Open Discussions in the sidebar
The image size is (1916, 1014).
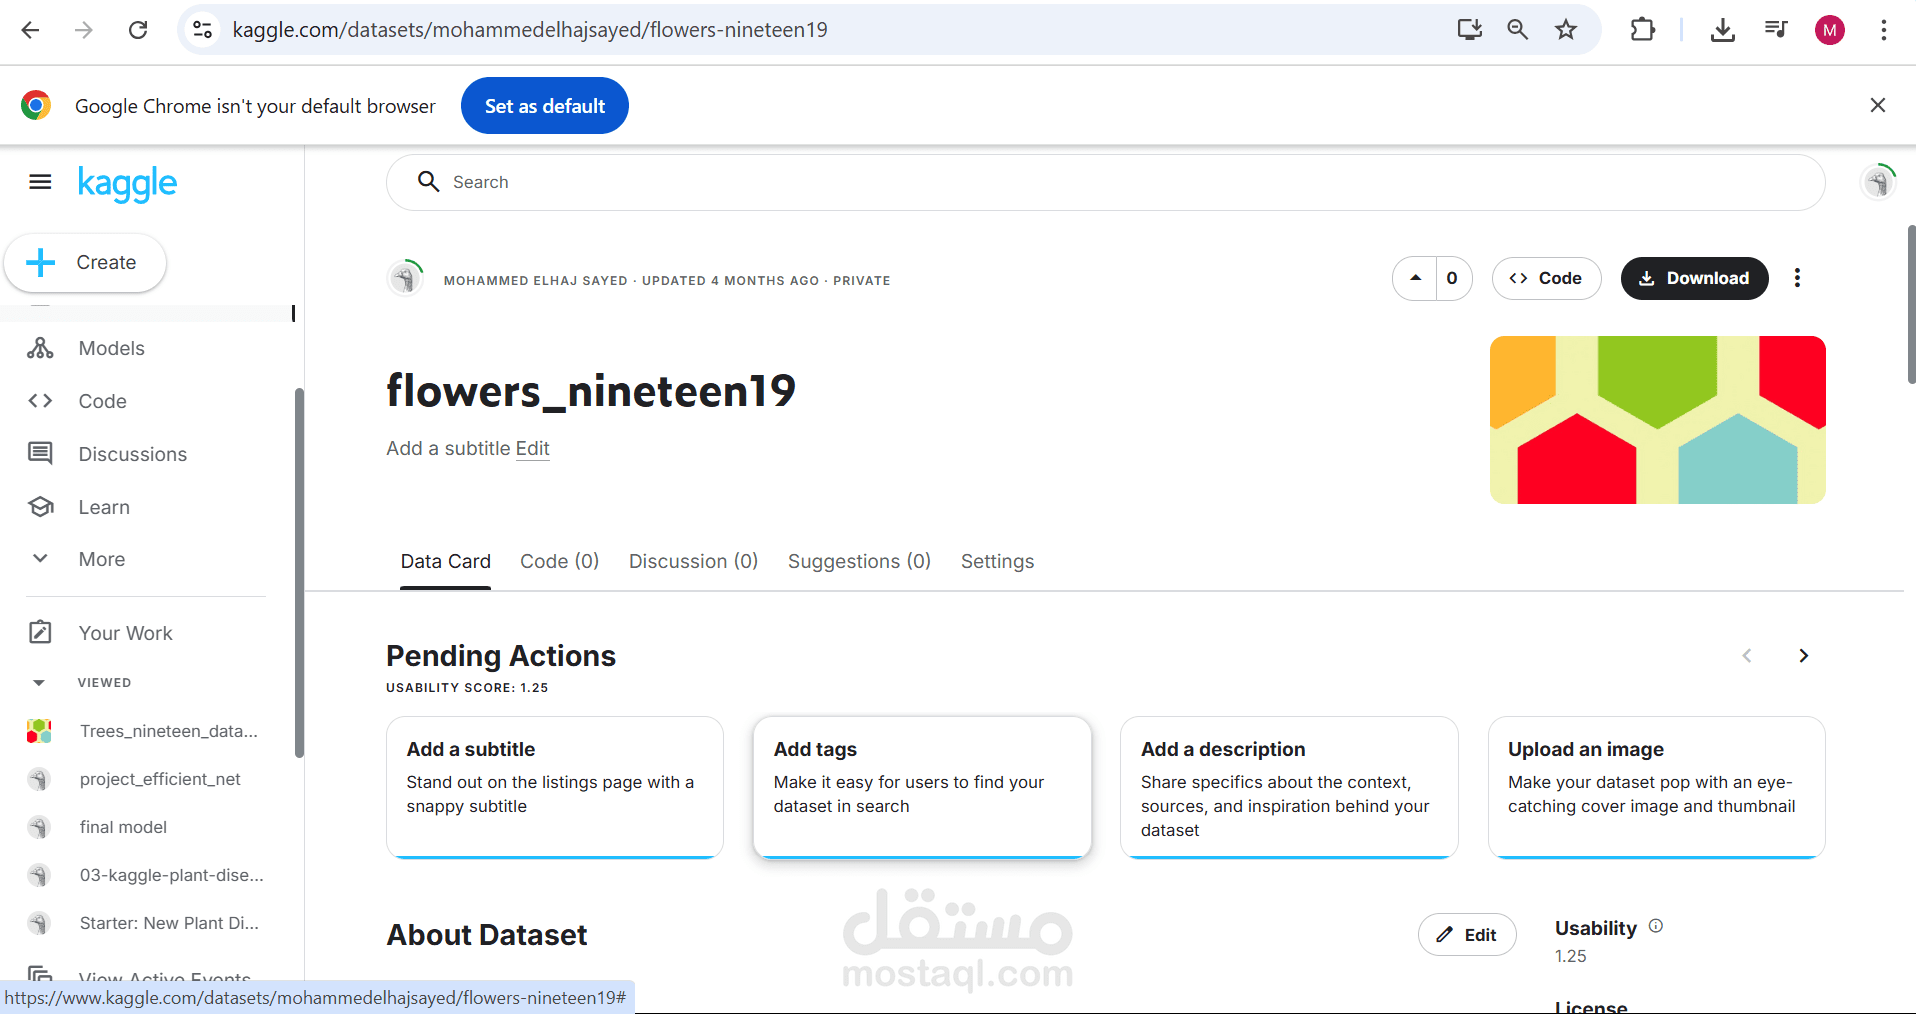point(133,454)
